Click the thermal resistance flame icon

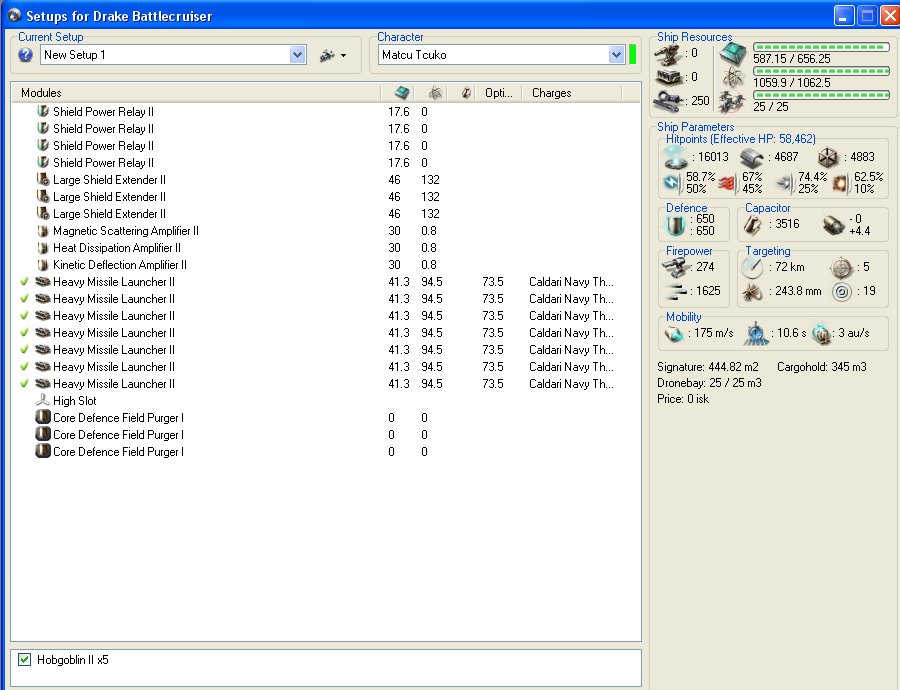coord(727,183)
